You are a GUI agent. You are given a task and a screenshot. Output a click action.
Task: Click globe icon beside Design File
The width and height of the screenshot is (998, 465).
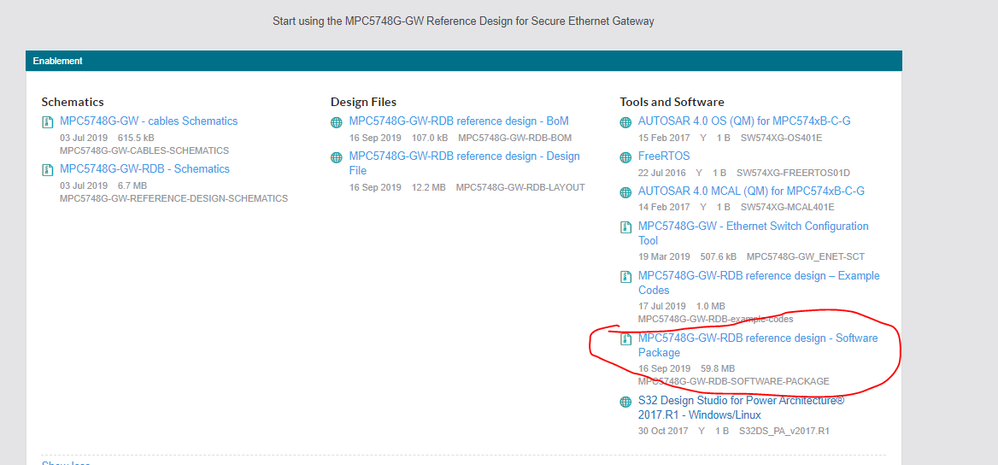click(x=336, y=157)
